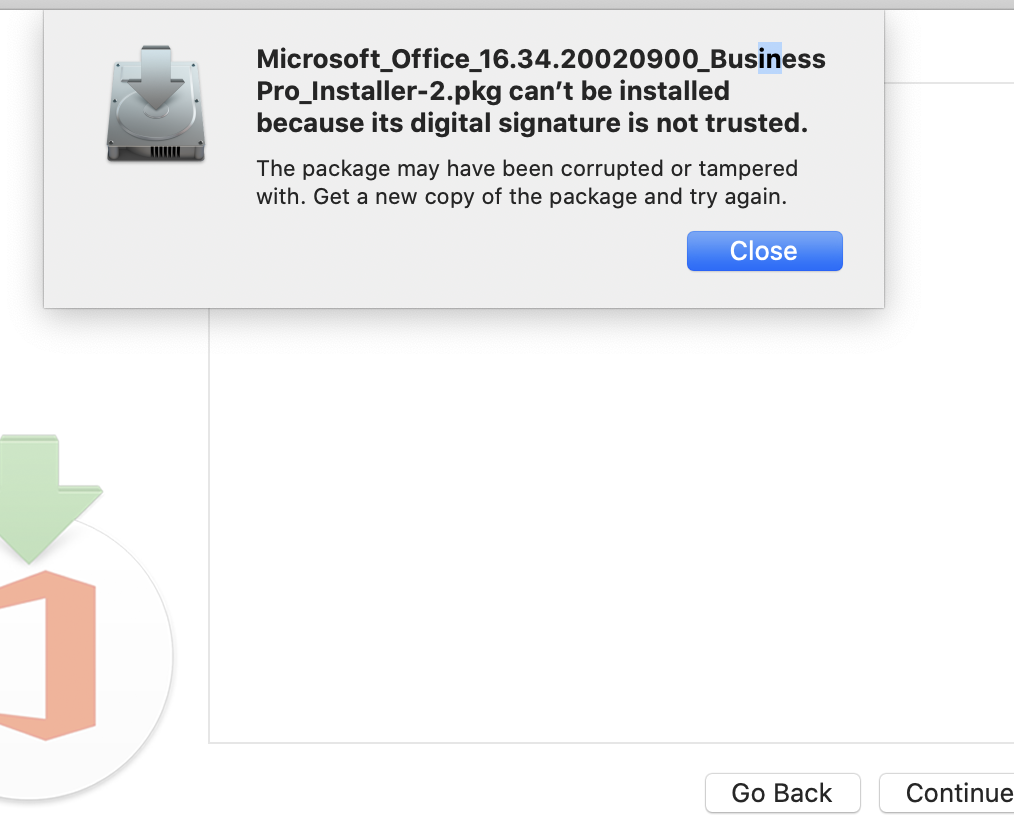
Task: Click the installer hard-drive icon in the alert
Action: click(156, 103)
